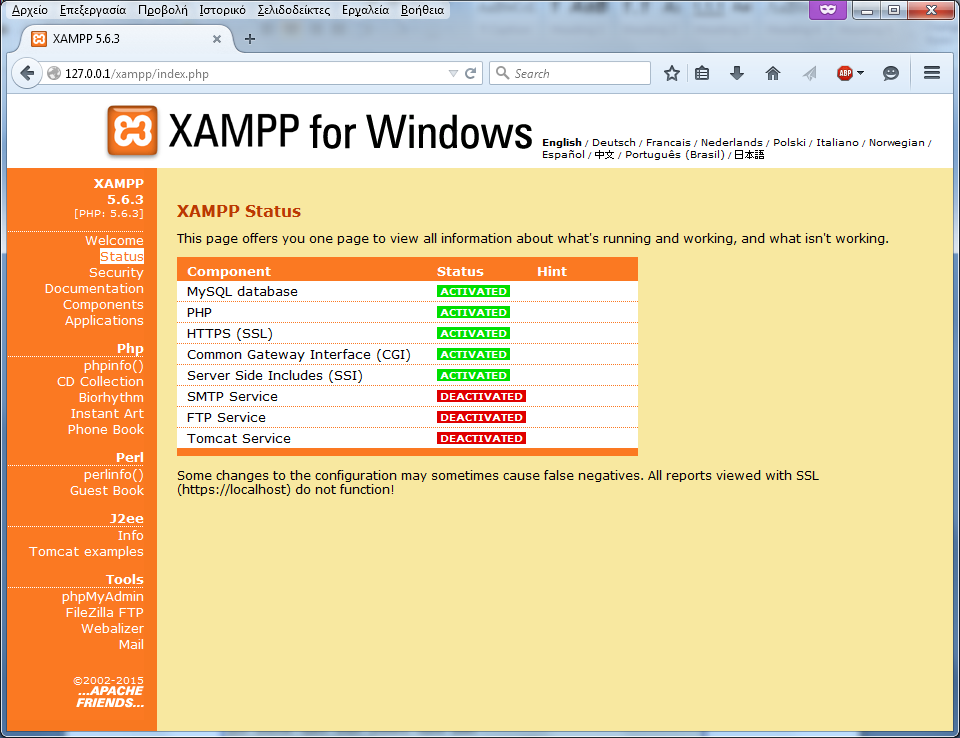Open the Phone Book link
This screenshot has width=960, height=738.
(x=106, y=429)
